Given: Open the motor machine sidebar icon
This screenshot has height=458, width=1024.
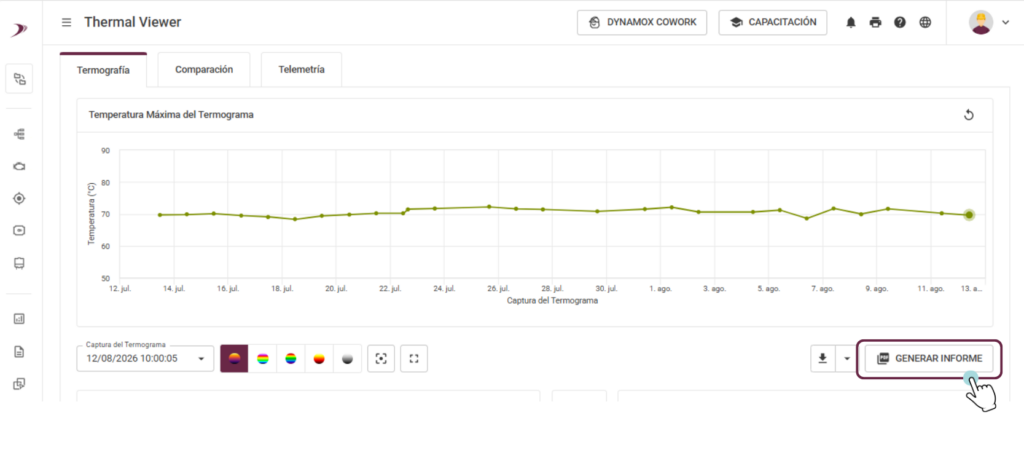Looking at the screenshot, I should [20, 167].
